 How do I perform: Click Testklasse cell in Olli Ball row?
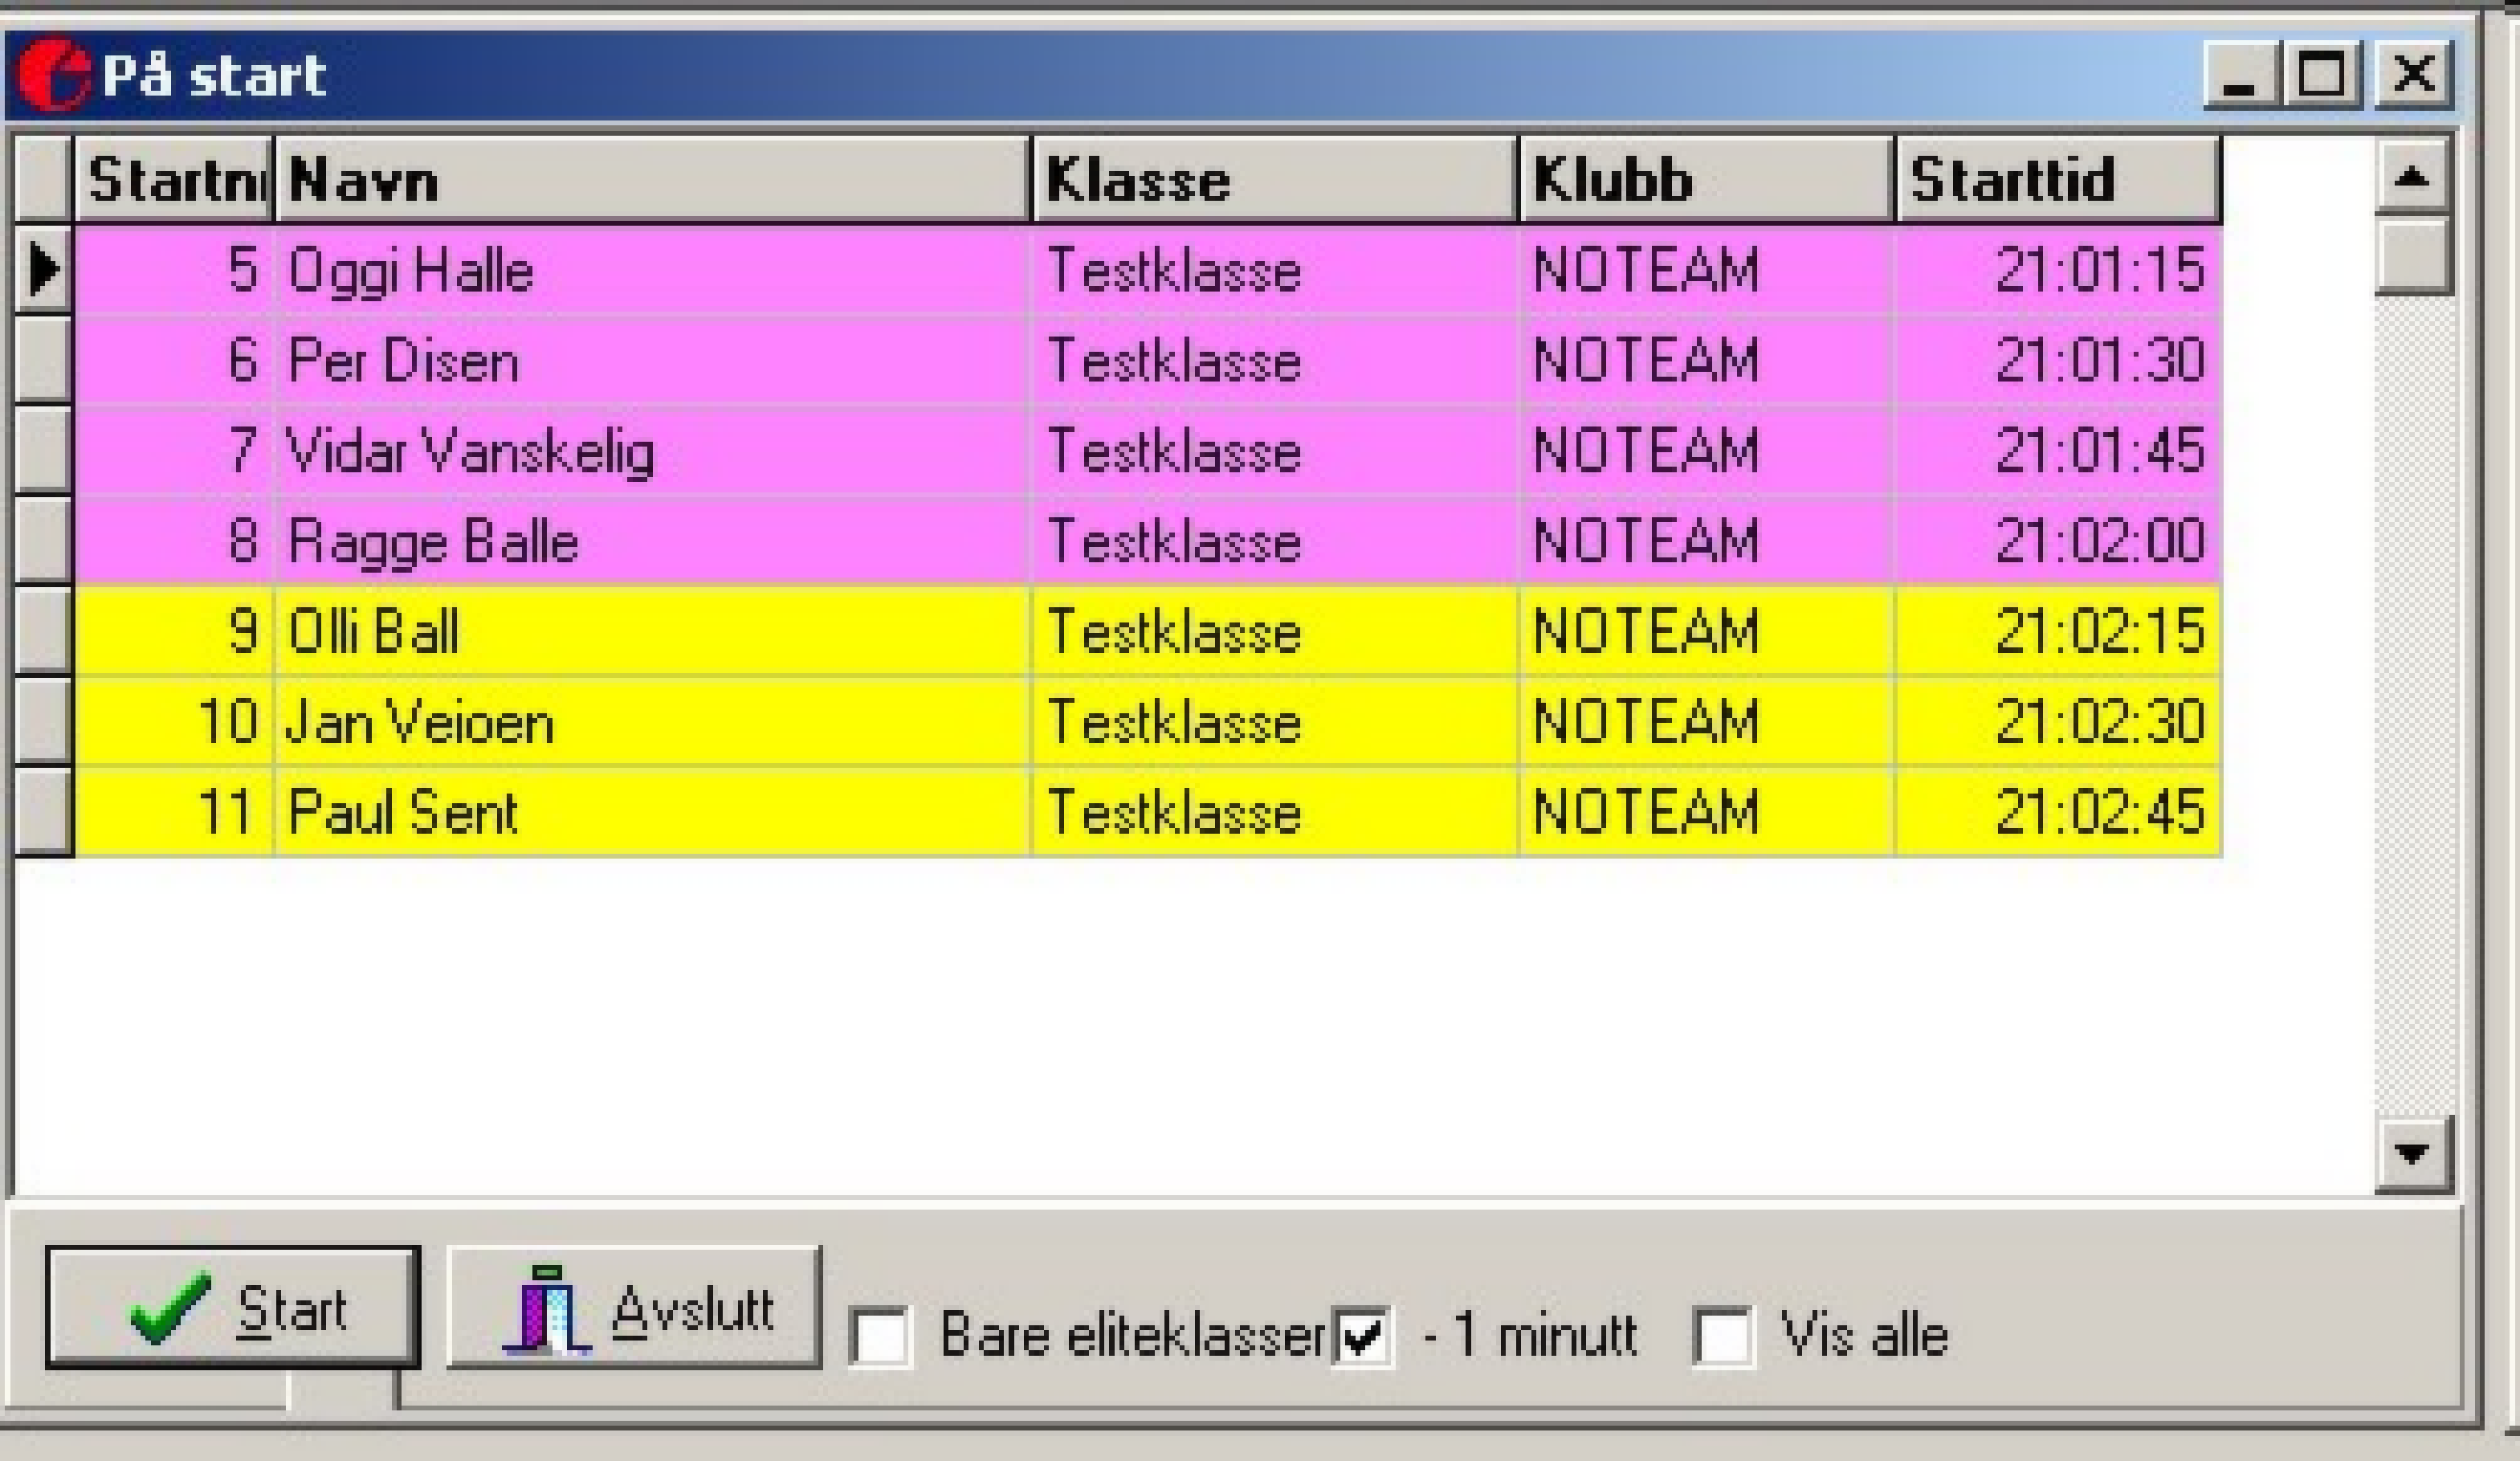[1275, 631]
